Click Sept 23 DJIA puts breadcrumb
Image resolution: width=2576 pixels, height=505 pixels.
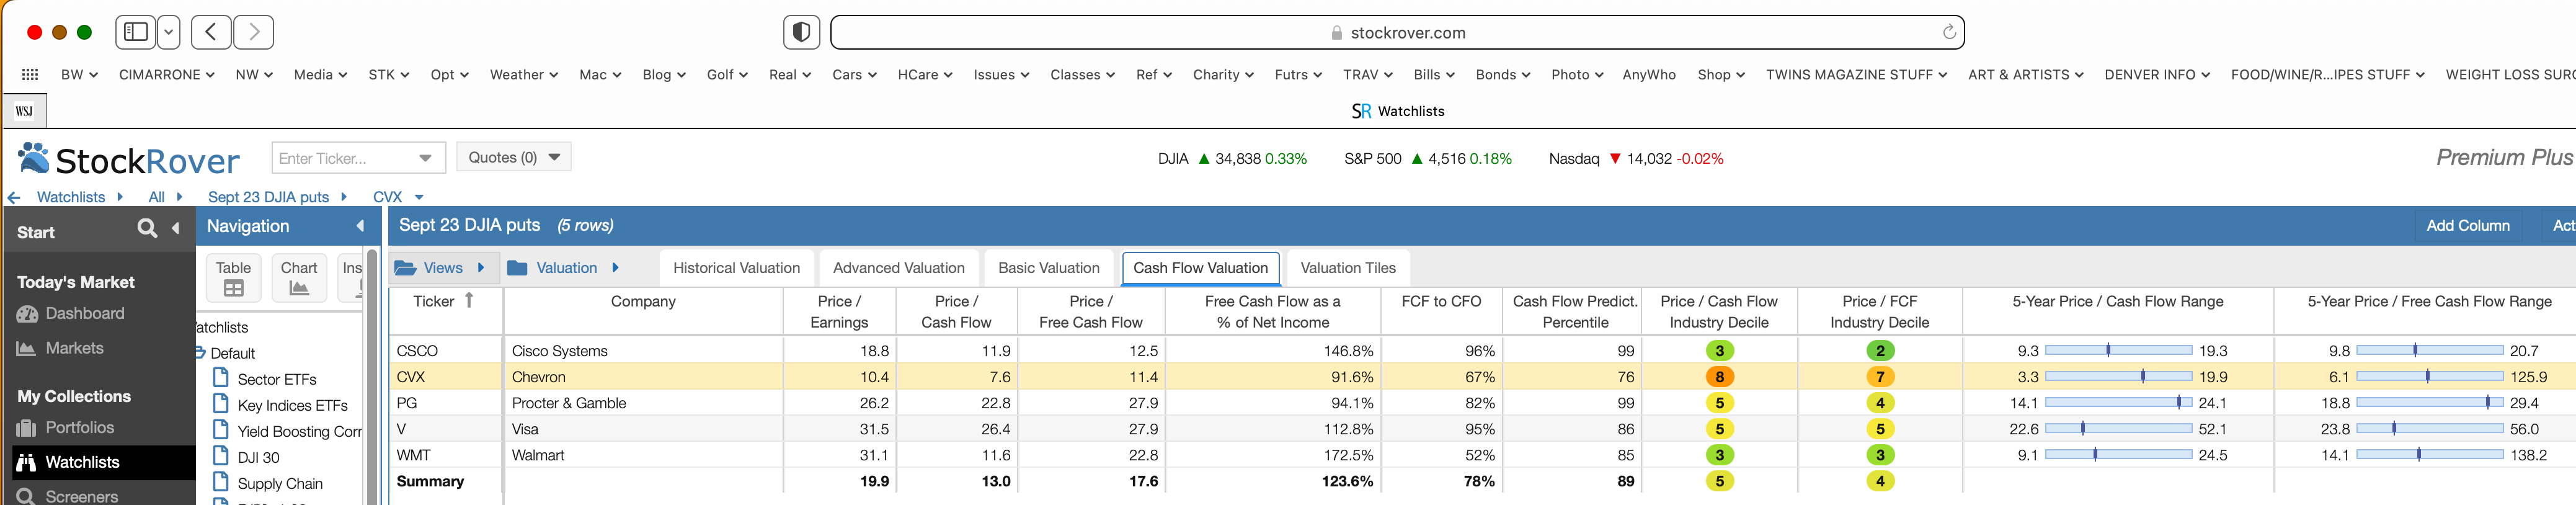[268, 197]
